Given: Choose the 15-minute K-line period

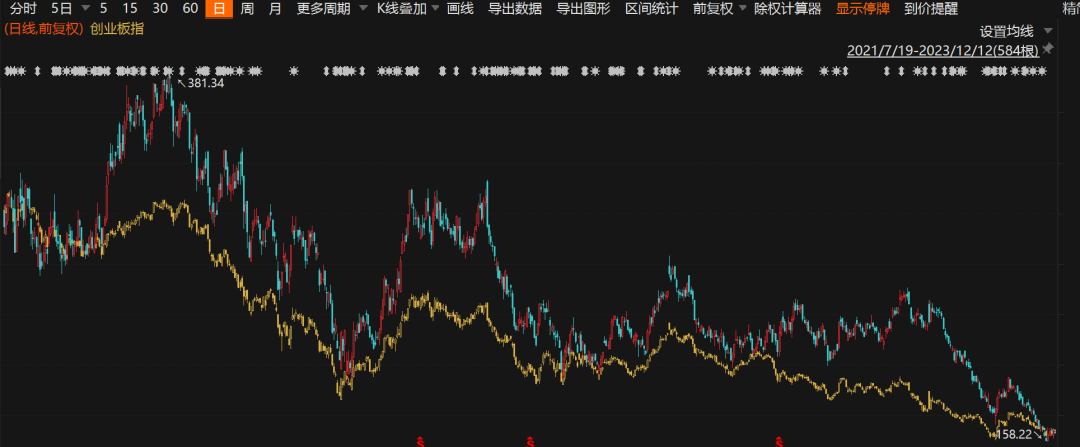Looking at the screenshot, I should click(x=129, y=9).
